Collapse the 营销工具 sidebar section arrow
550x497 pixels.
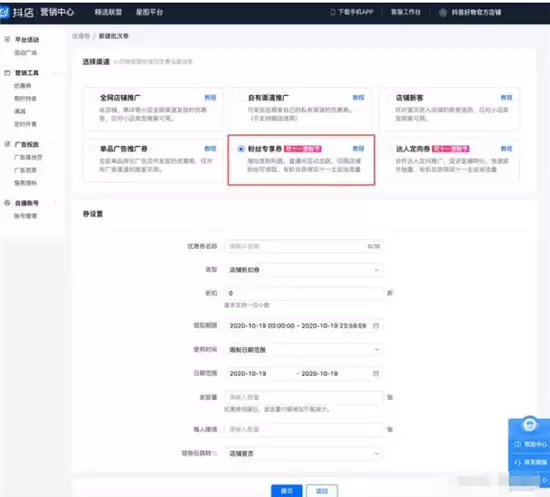(54, 73)
